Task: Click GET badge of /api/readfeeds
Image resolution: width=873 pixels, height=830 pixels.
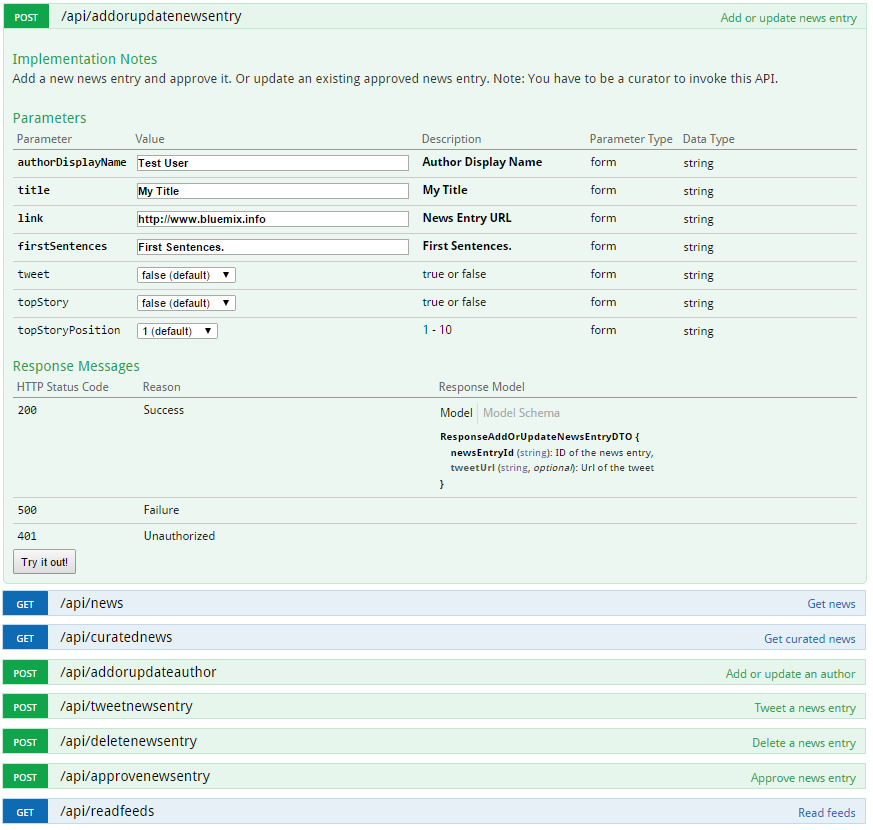Action: 25,812
